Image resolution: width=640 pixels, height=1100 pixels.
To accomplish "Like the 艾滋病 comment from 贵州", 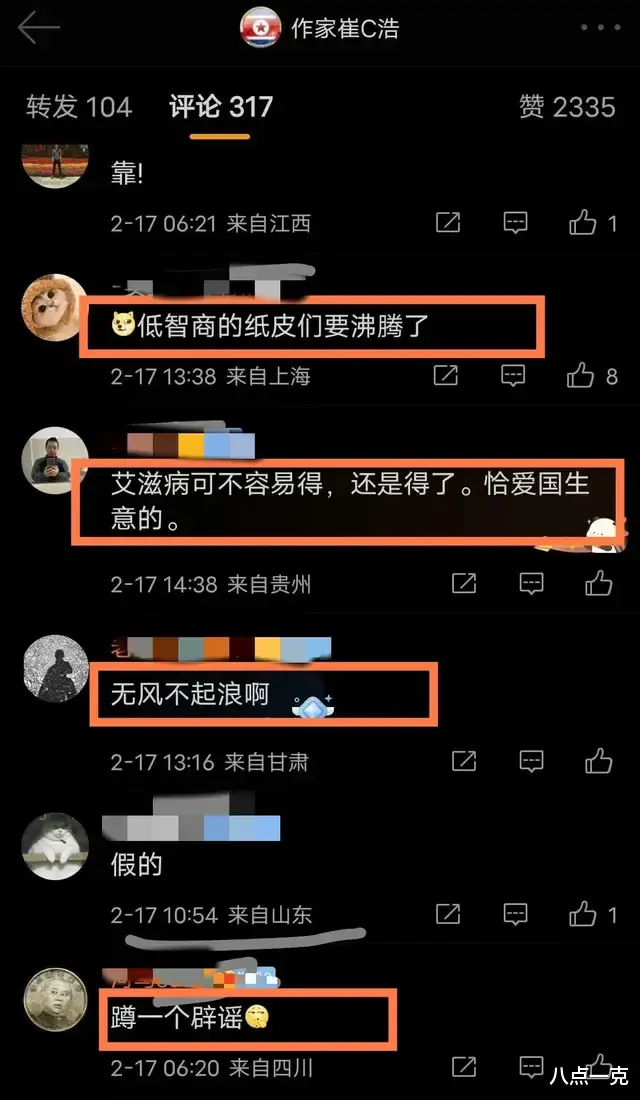I will pyautogui.click(x=599, y=583).
